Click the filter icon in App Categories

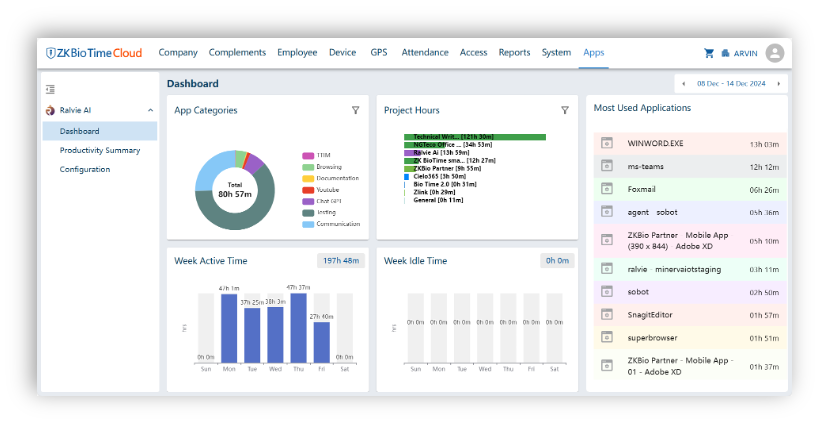(x=355, y=110)
